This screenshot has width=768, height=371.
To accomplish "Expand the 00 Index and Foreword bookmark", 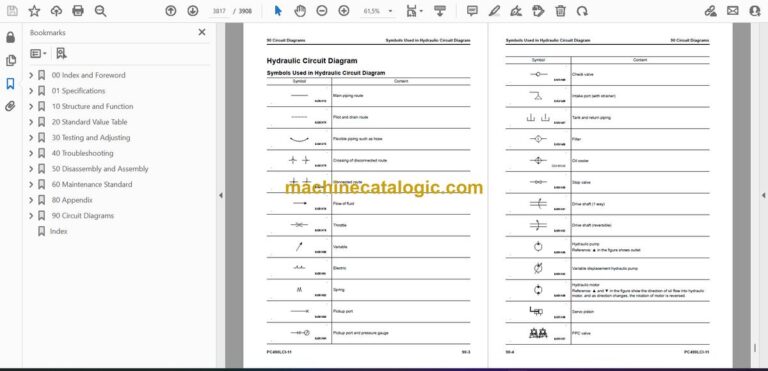I will [31, 75].
